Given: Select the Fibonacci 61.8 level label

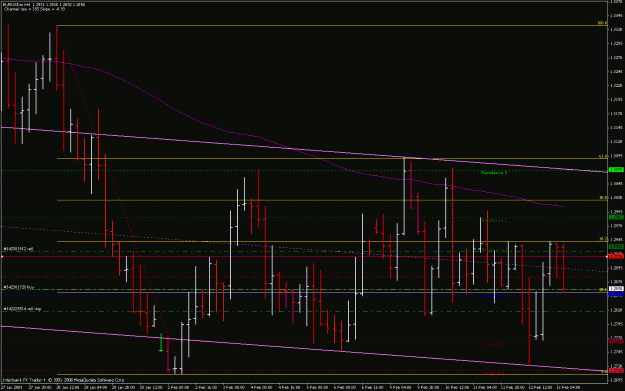Looking at the screenshot, I should pyautogui.click(x=603, y=156).
